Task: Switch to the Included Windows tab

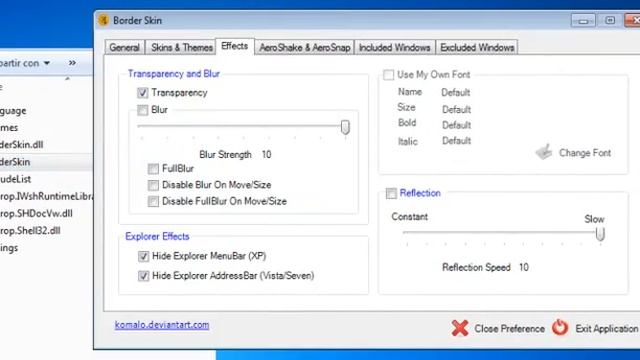Action: pyautogui.click(x=394, y=47)
